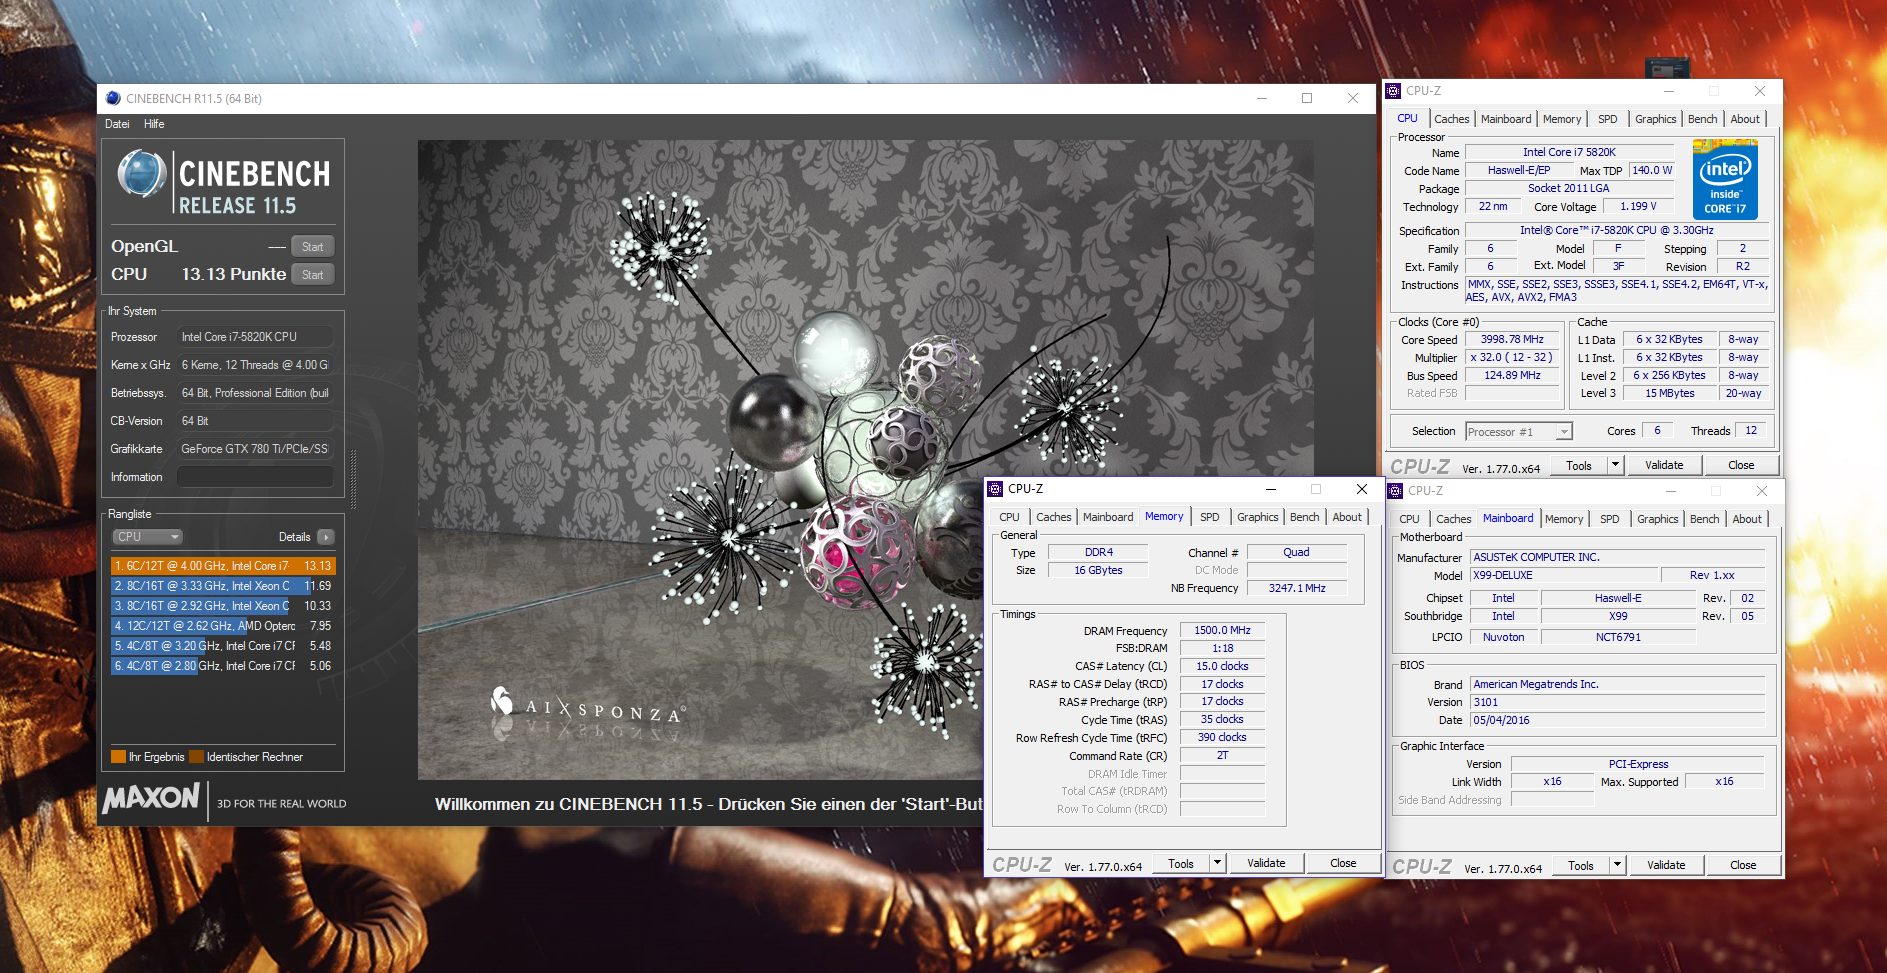The image size is (1887, 973).
Task: Open the Datei menu
Action: coord(117,124)
